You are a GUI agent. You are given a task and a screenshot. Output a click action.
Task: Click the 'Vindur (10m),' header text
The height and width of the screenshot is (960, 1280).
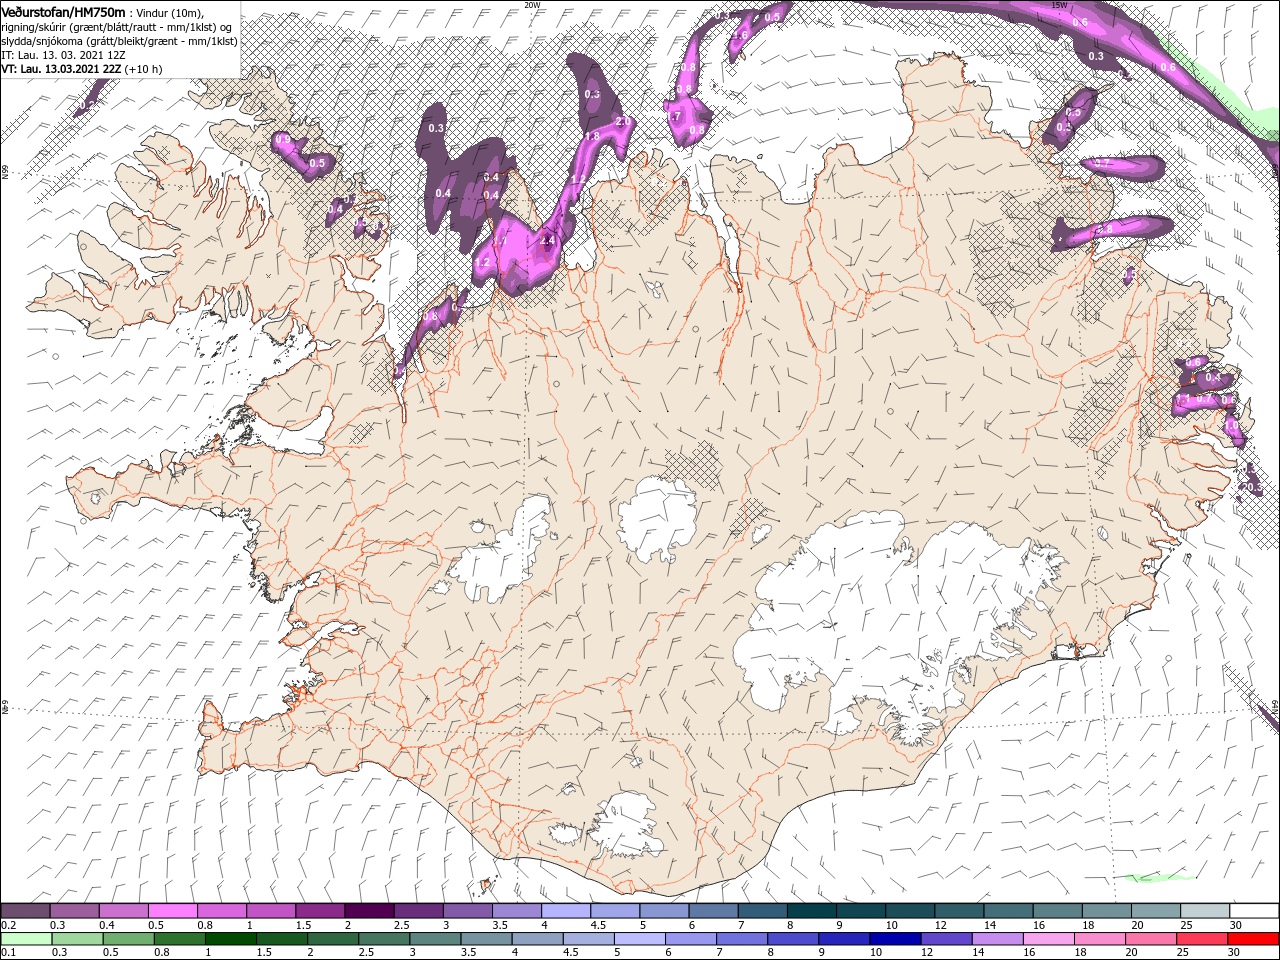pyautogui.click(x=169, y=13)
